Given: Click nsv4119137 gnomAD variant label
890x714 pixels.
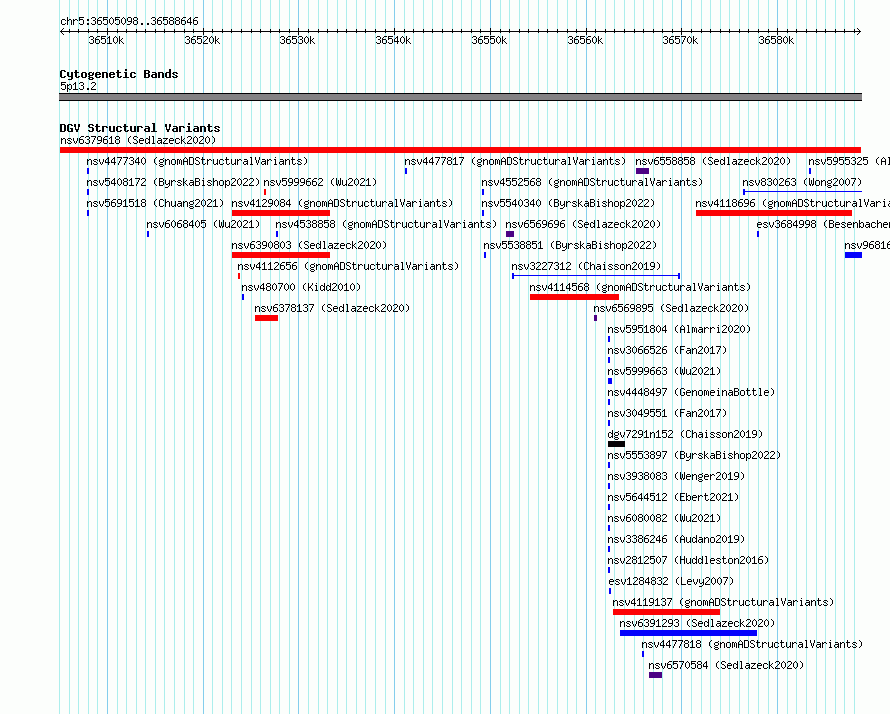Looking at the screenshot, I should tap(723, 602).
